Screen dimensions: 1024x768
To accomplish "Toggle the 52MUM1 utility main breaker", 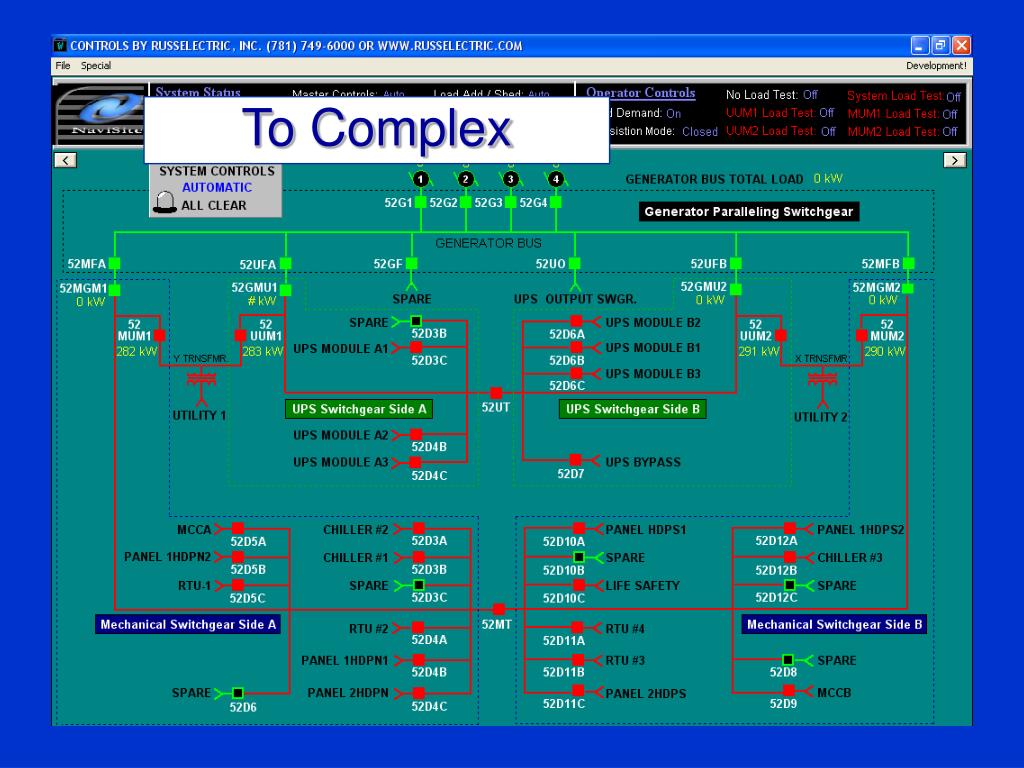I will click(x=159, y=336).
